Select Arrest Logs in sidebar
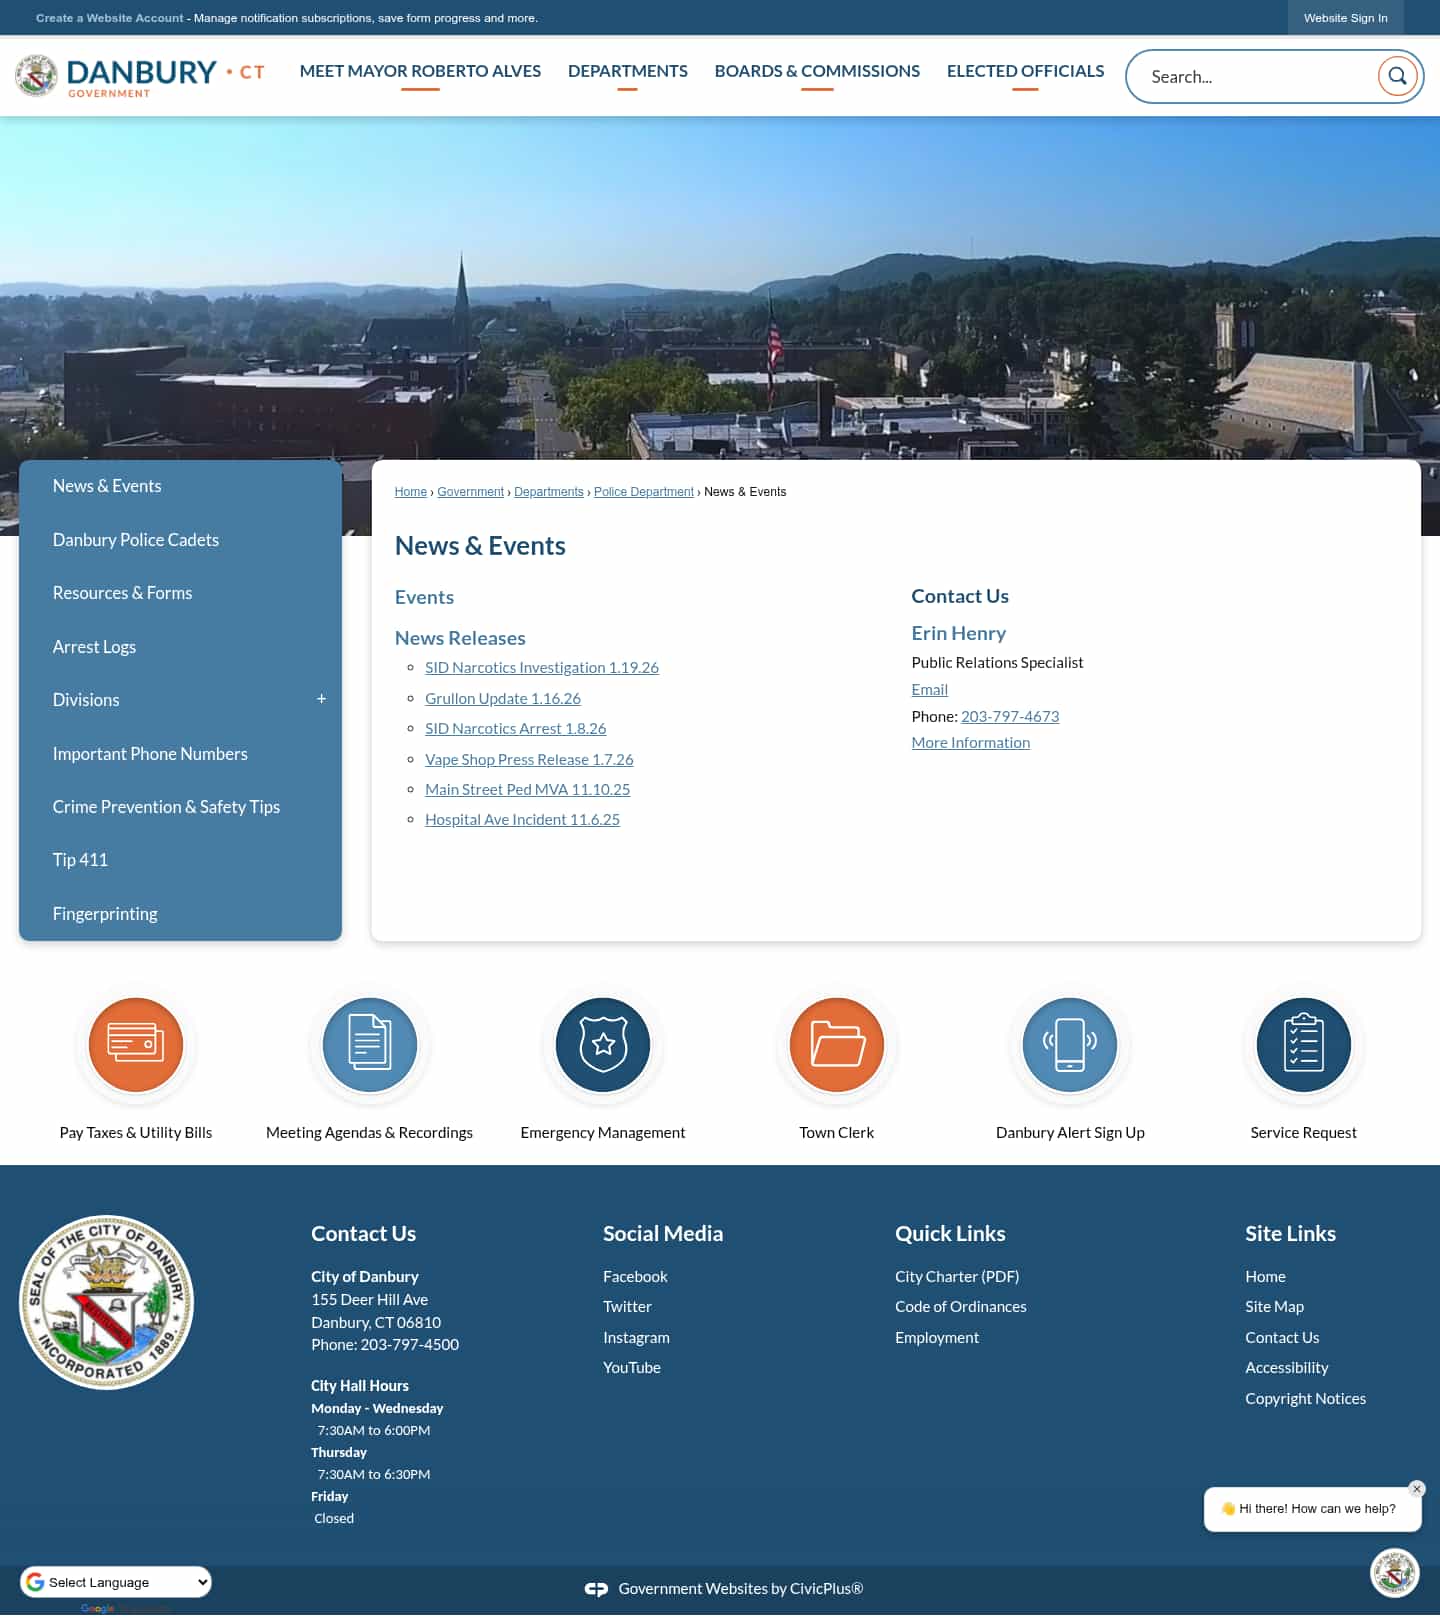This screenshot has height=1618, width=1440. tap(94, 647)
